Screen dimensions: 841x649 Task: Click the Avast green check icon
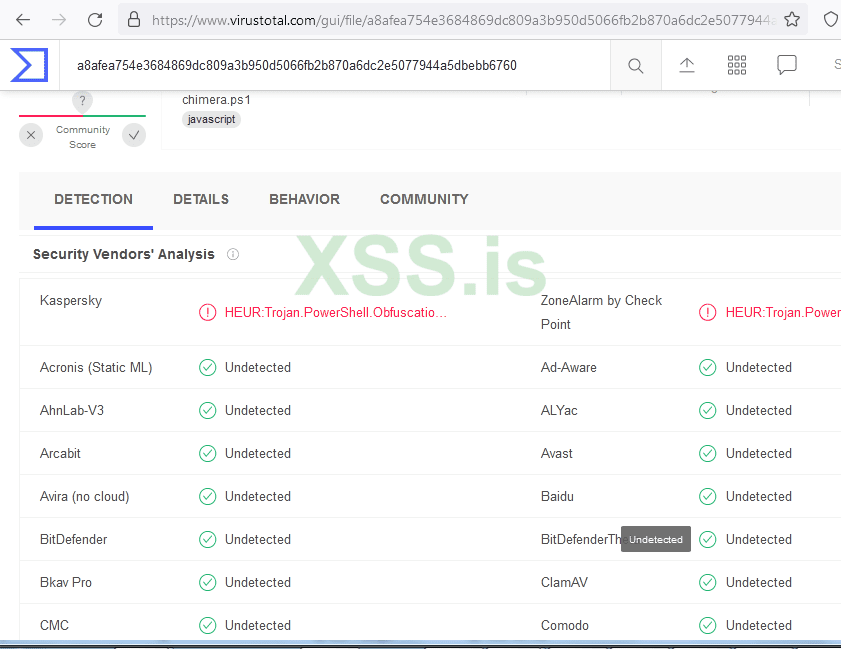pyautogui.click(x=707, y=453)
